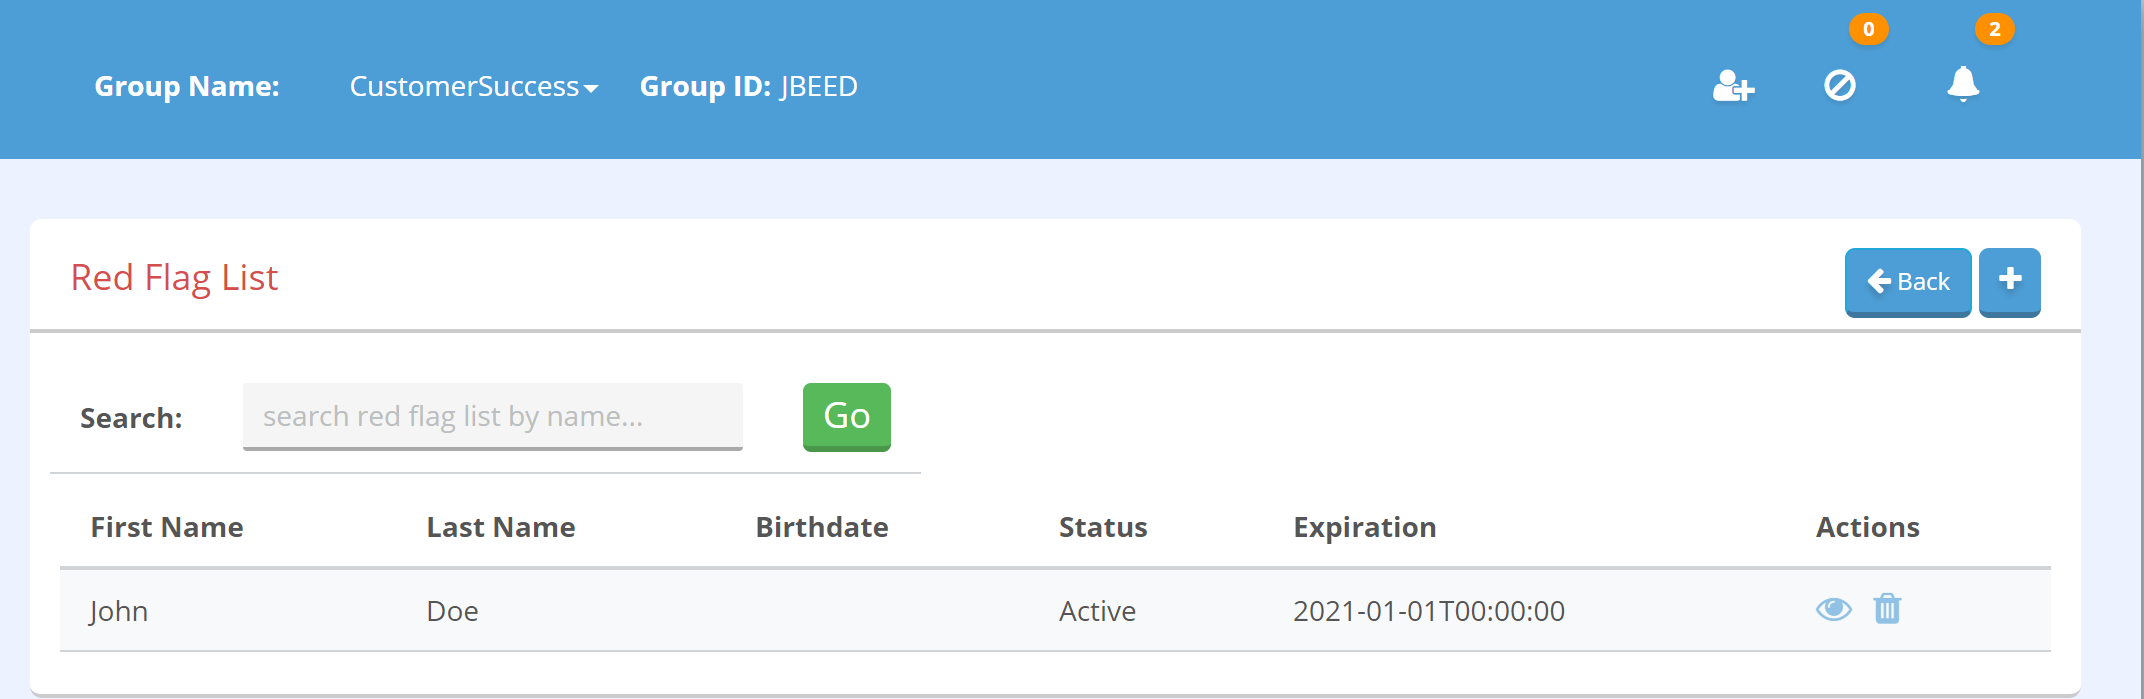Open the blocked list circle-slash icon
Screen dimensions: 2144x699
tap(1840, 86)
